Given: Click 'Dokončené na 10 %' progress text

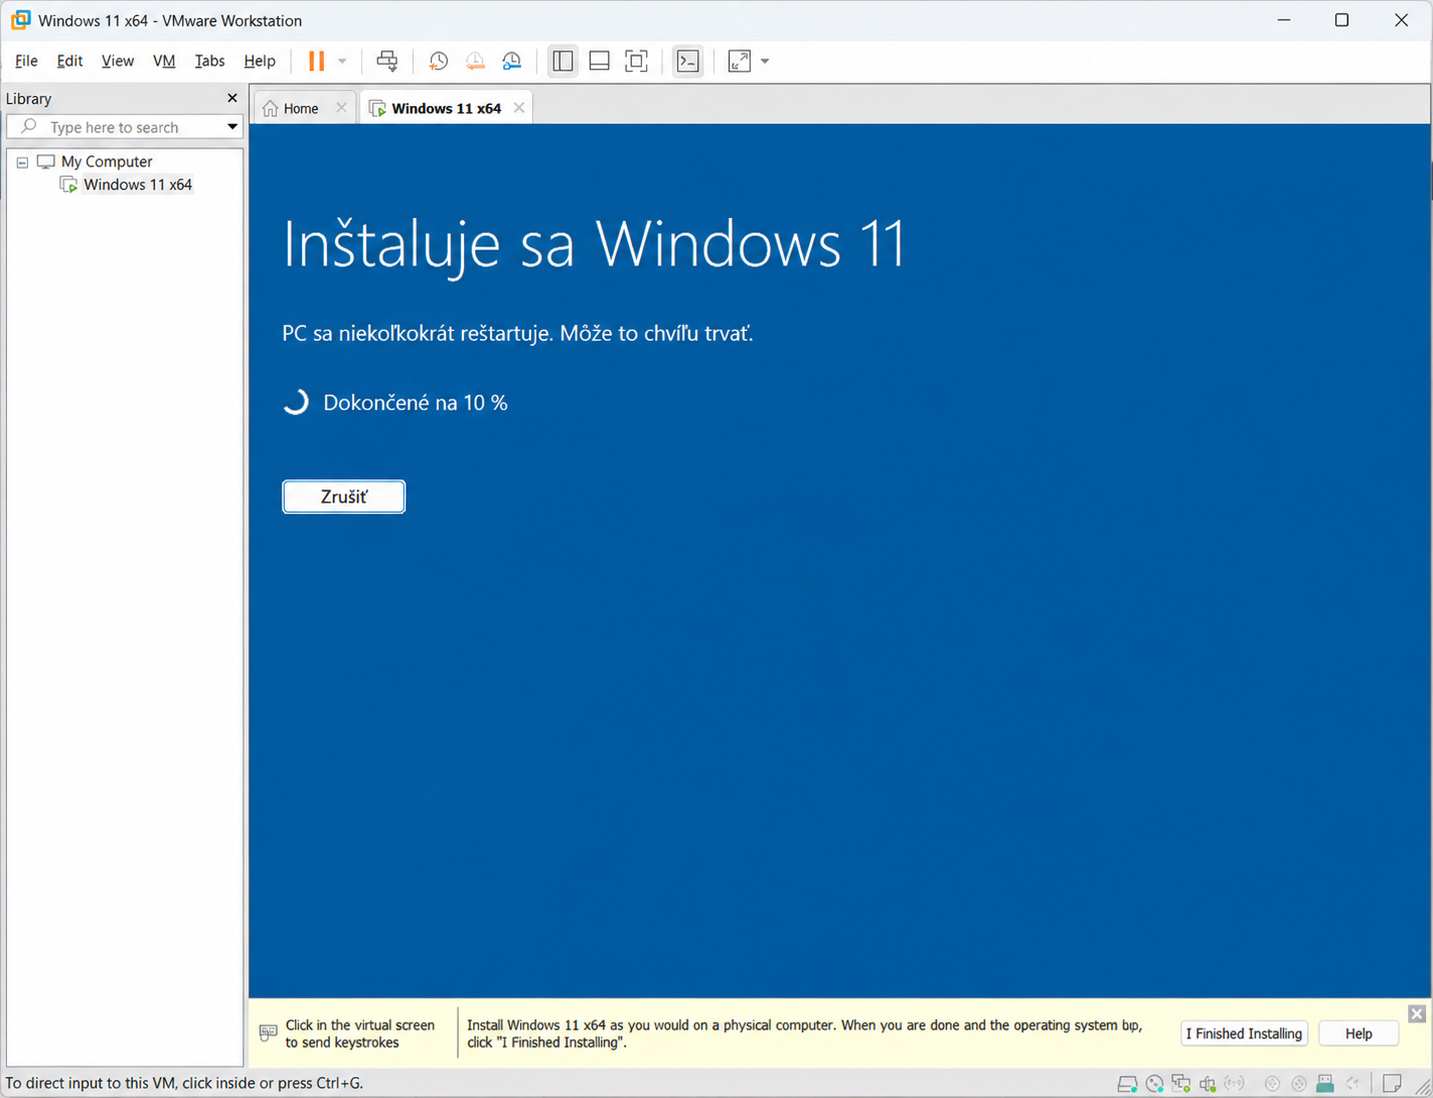Looking at the screenshot, I should click(415, 403).
